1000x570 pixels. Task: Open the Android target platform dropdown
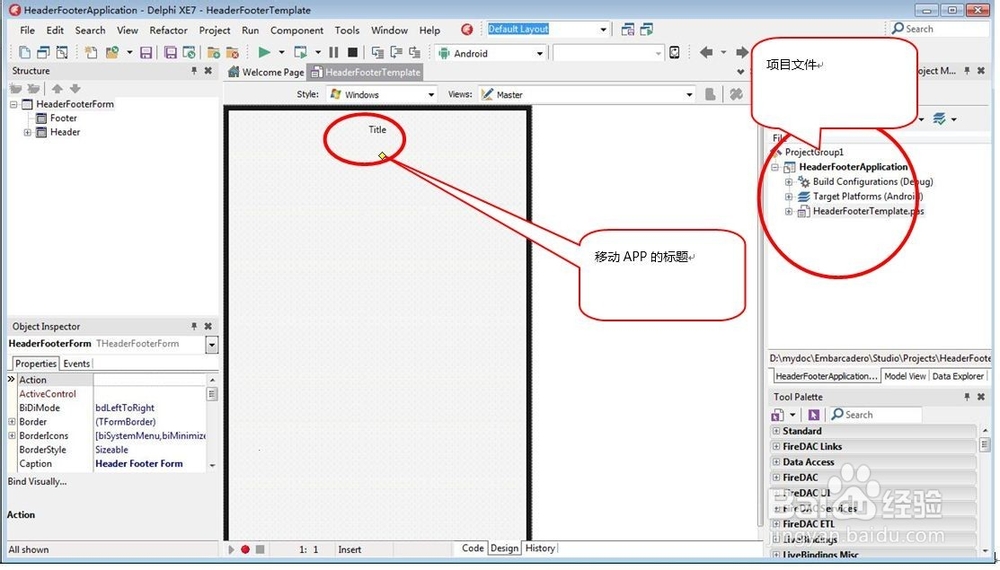tap(540, 54)
